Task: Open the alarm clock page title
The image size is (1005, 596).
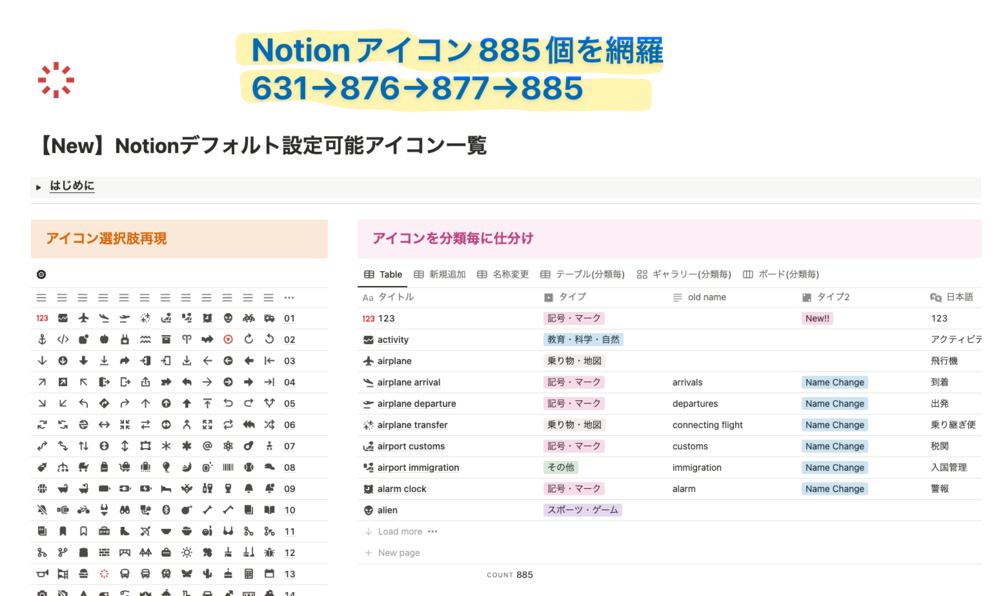Action: click(x=402, y=488)
